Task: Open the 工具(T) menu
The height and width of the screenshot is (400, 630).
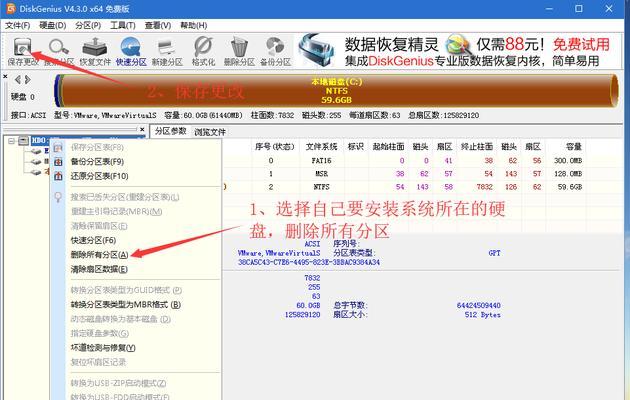Action: tap(123, 25)
